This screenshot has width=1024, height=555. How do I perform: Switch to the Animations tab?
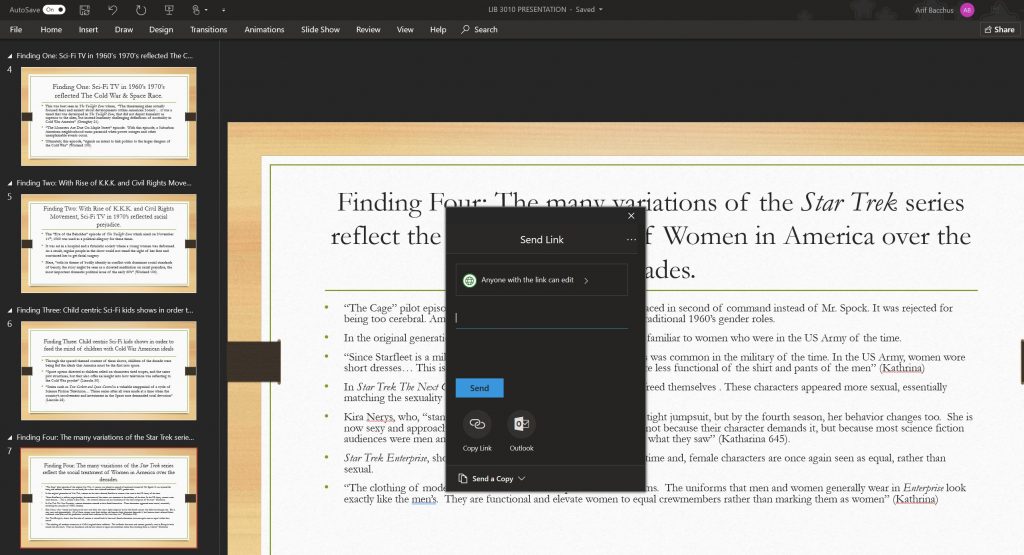(264, 29)
